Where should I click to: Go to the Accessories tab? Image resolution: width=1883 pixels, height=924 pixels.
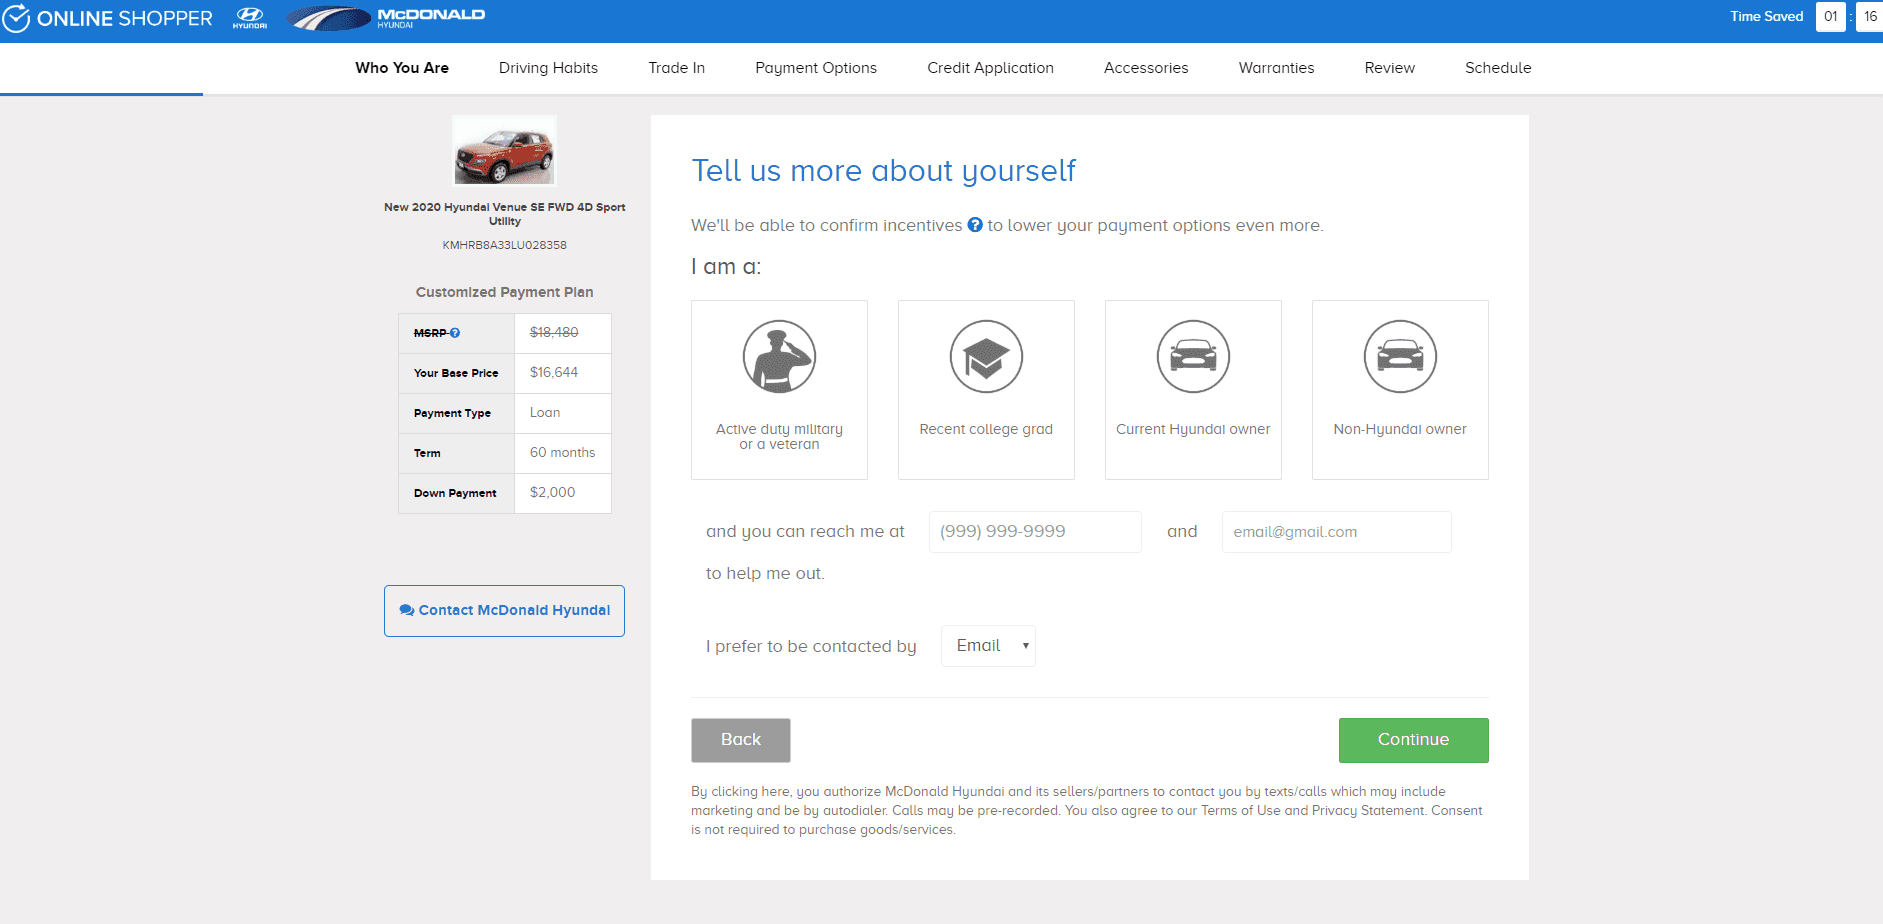pos(1146,68)
